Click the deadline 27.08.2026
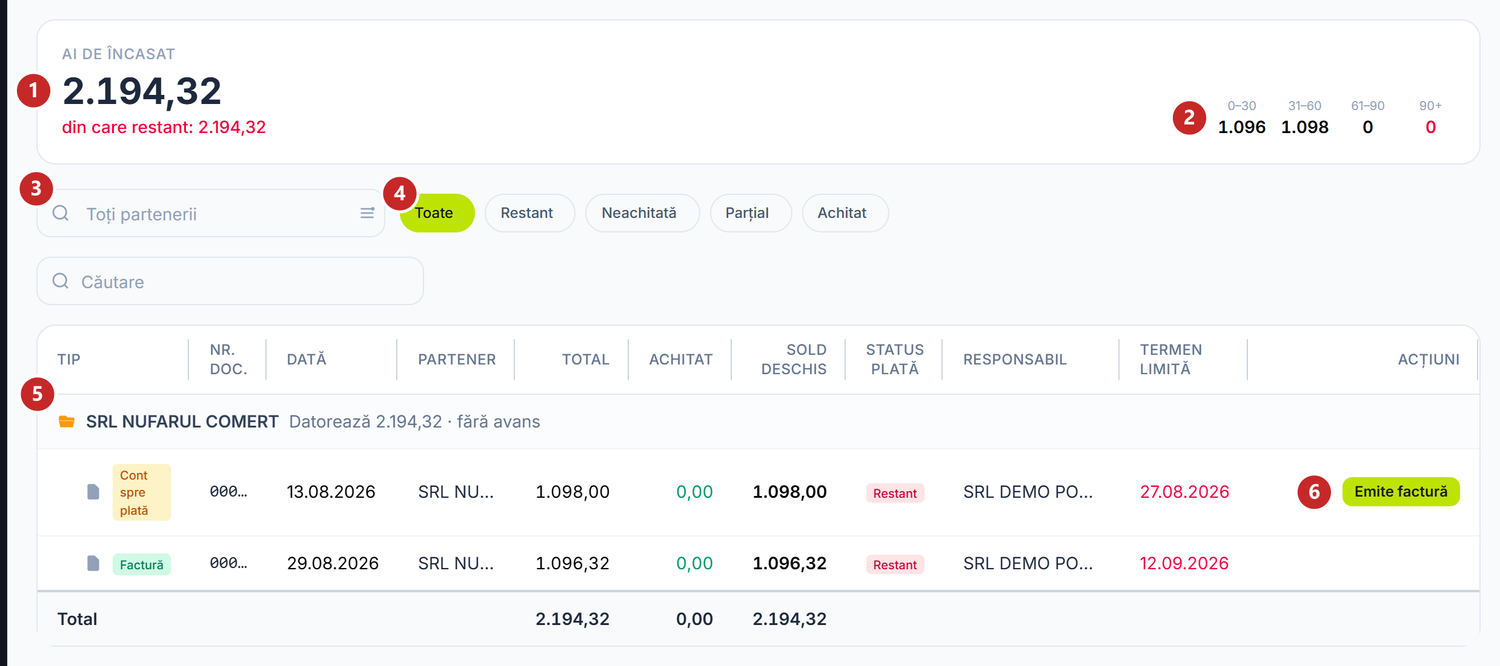The image size is (1500, 666). click(1184, 492)
